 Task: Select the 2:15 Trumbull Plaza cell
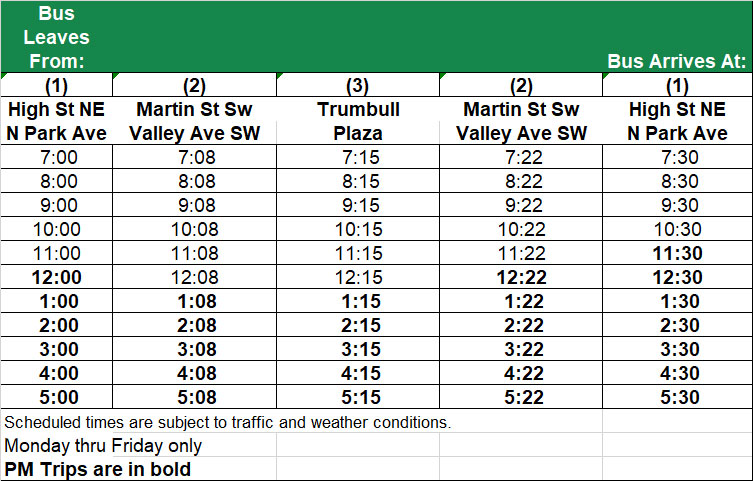(x=358, y=325)
